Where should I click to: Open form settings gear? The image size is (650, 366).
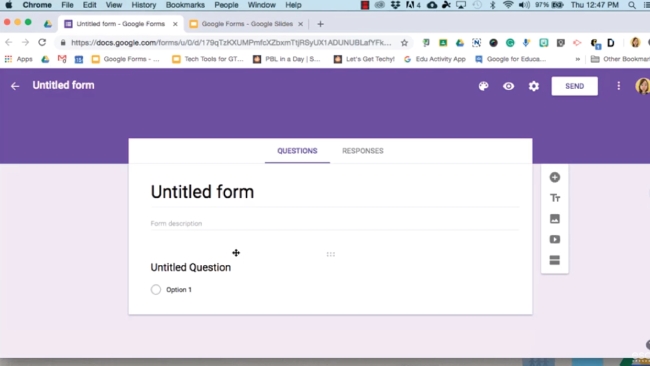coord(534,86)
